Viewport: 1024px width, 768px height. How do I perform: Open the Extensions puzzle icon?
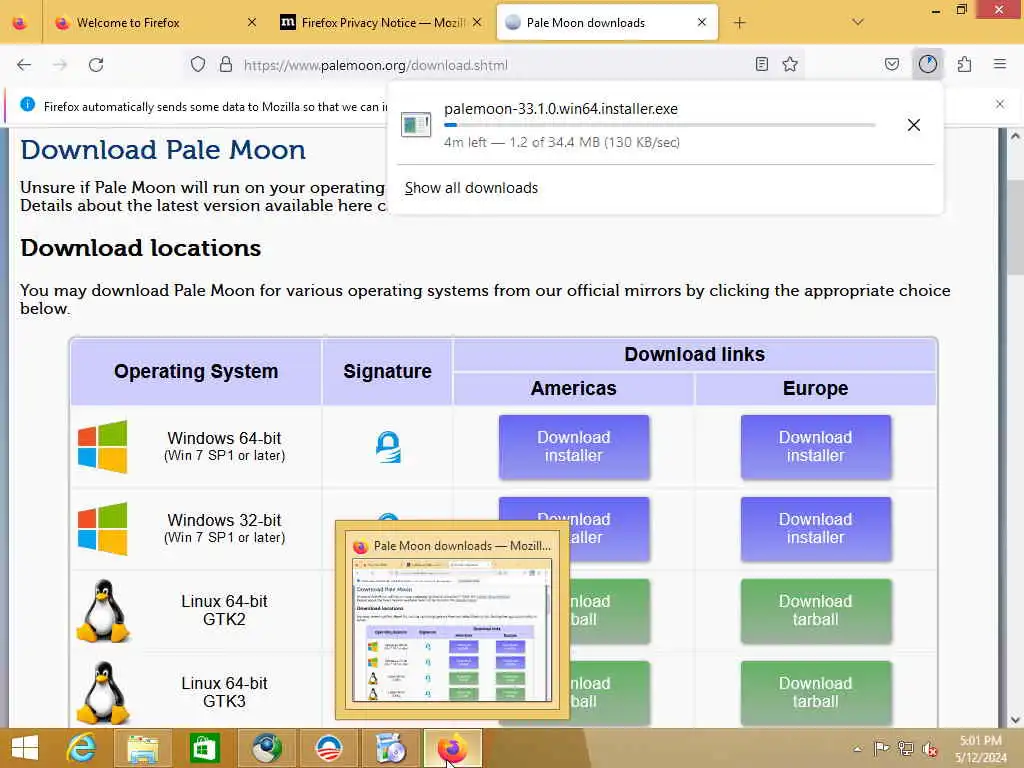click(x=964, y=64)
